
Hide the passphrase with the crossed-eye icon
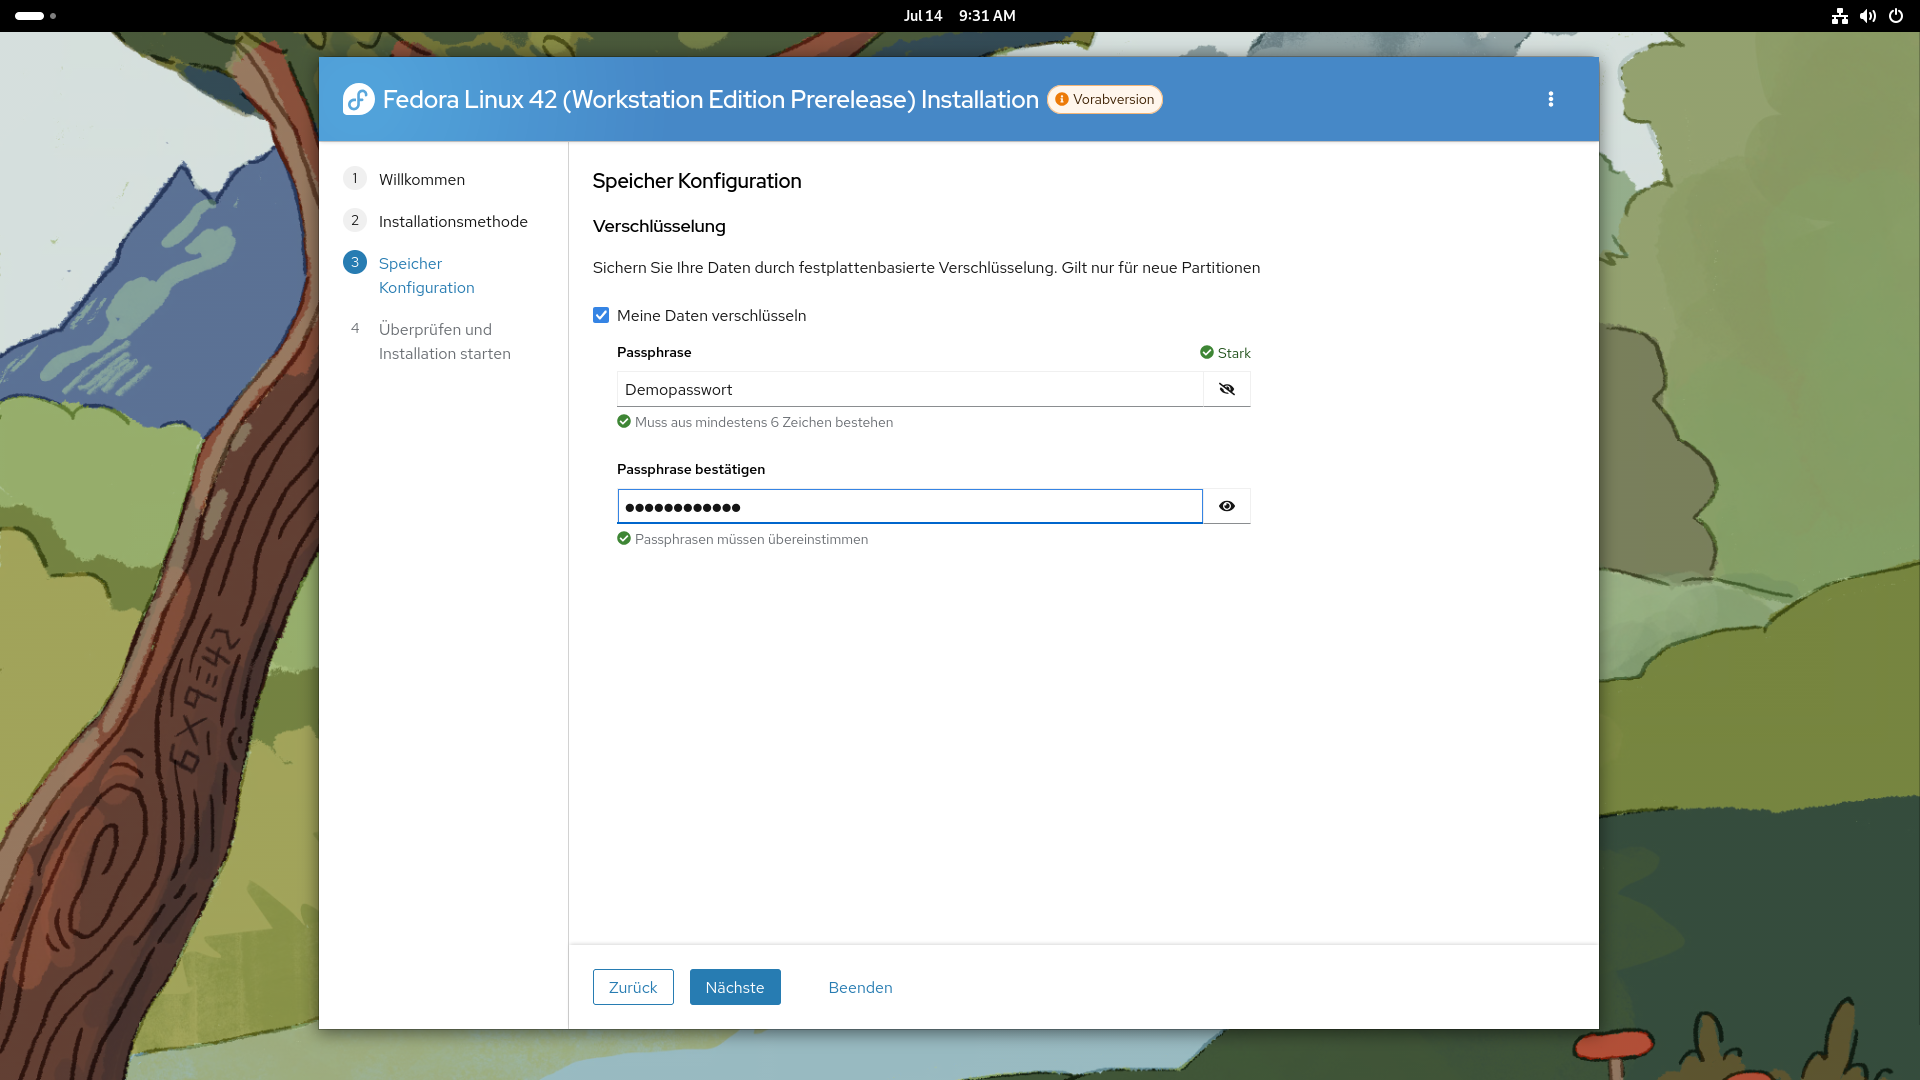pos(1227,389)
